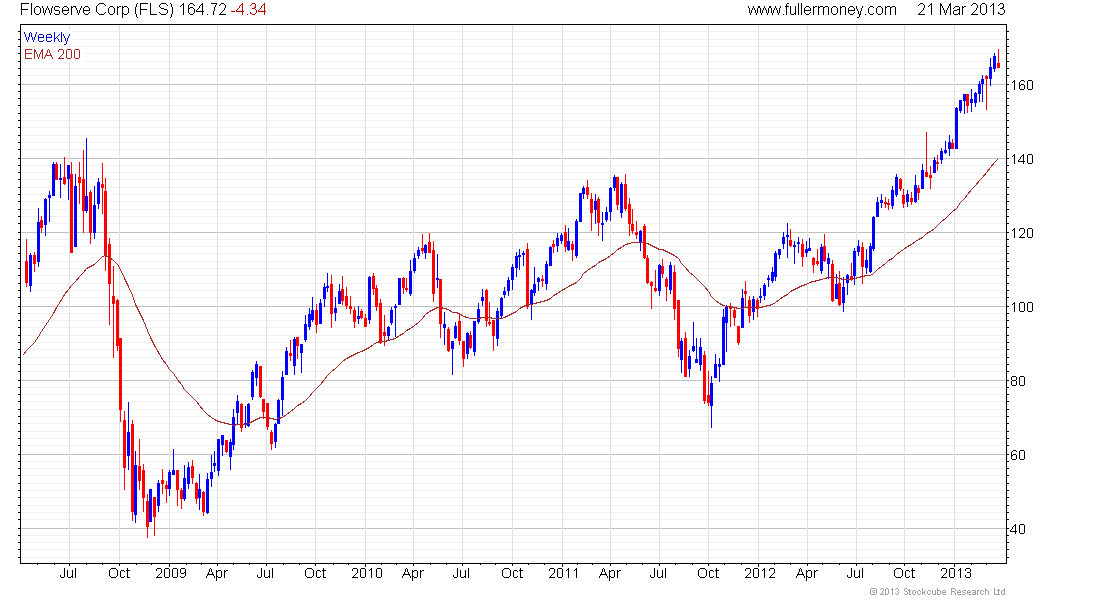Click the Flowserve Corp (FLS) title

click(x=97, y=10)
